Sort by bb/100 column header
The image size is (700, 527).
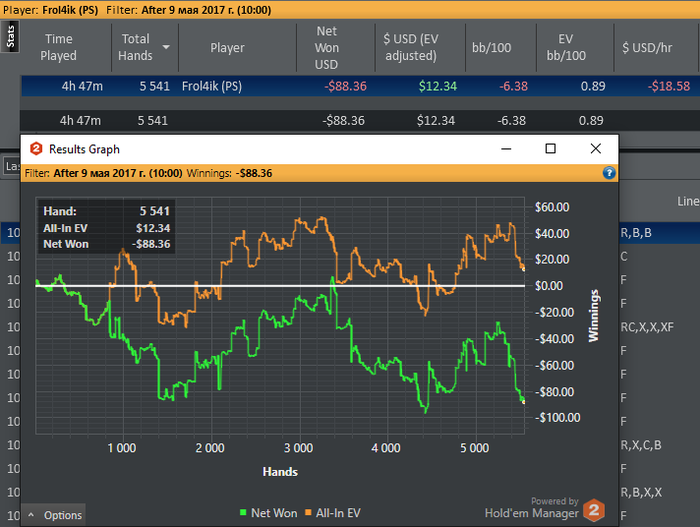(x=492, y=48)
